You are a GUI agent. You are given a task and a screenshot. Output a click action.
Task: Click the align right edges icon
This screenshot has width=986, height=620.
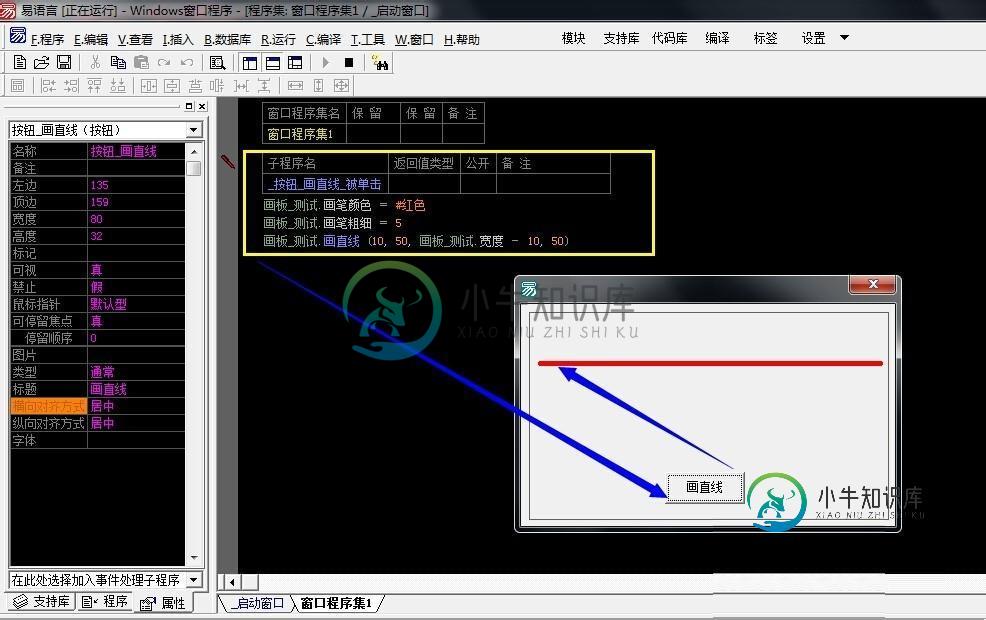tap(72, 86)
